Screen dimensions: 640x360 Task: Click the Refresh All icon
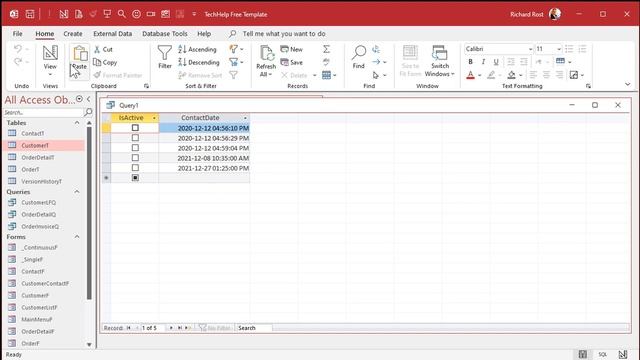(x=267, y=53)
